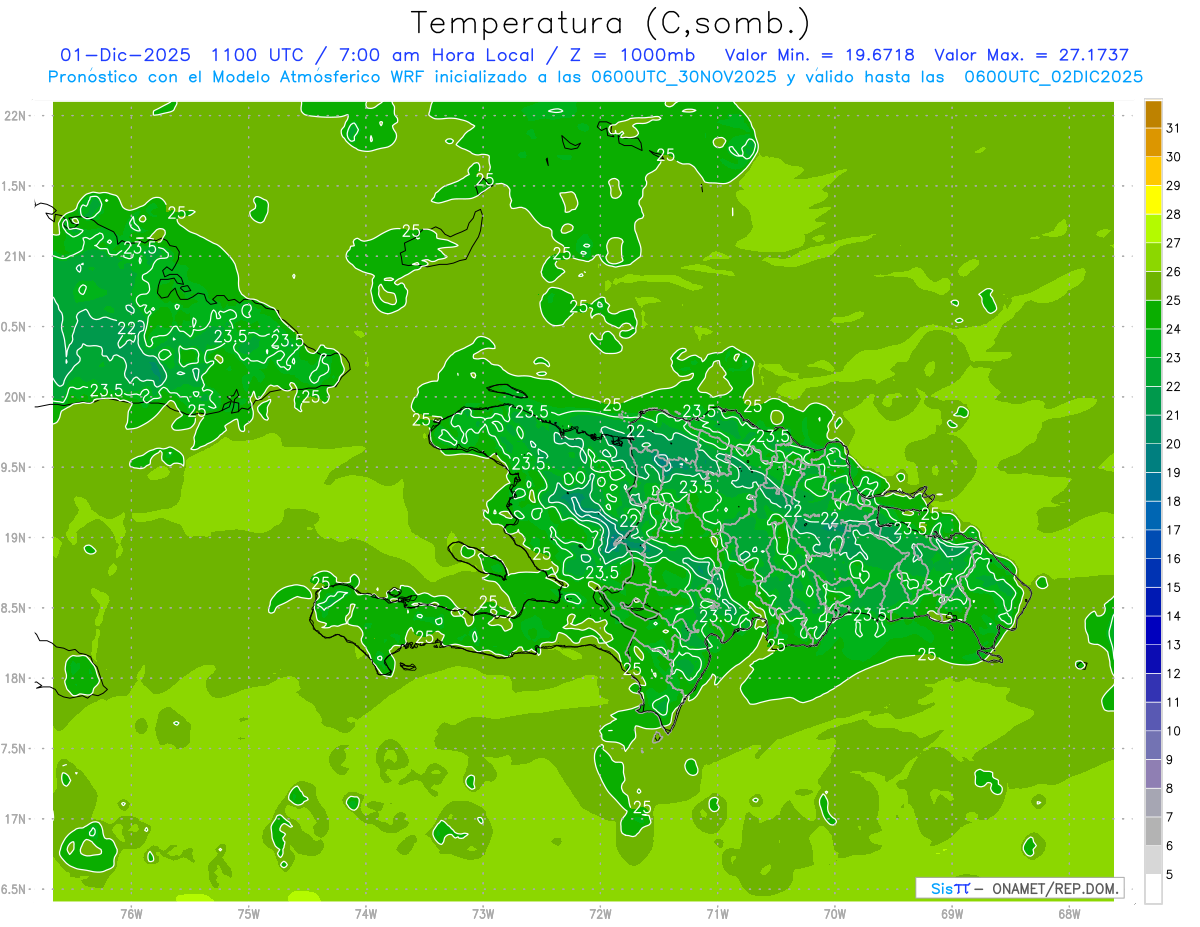Click the light green swatch between 26 and 27

[x=1153, y=257]
